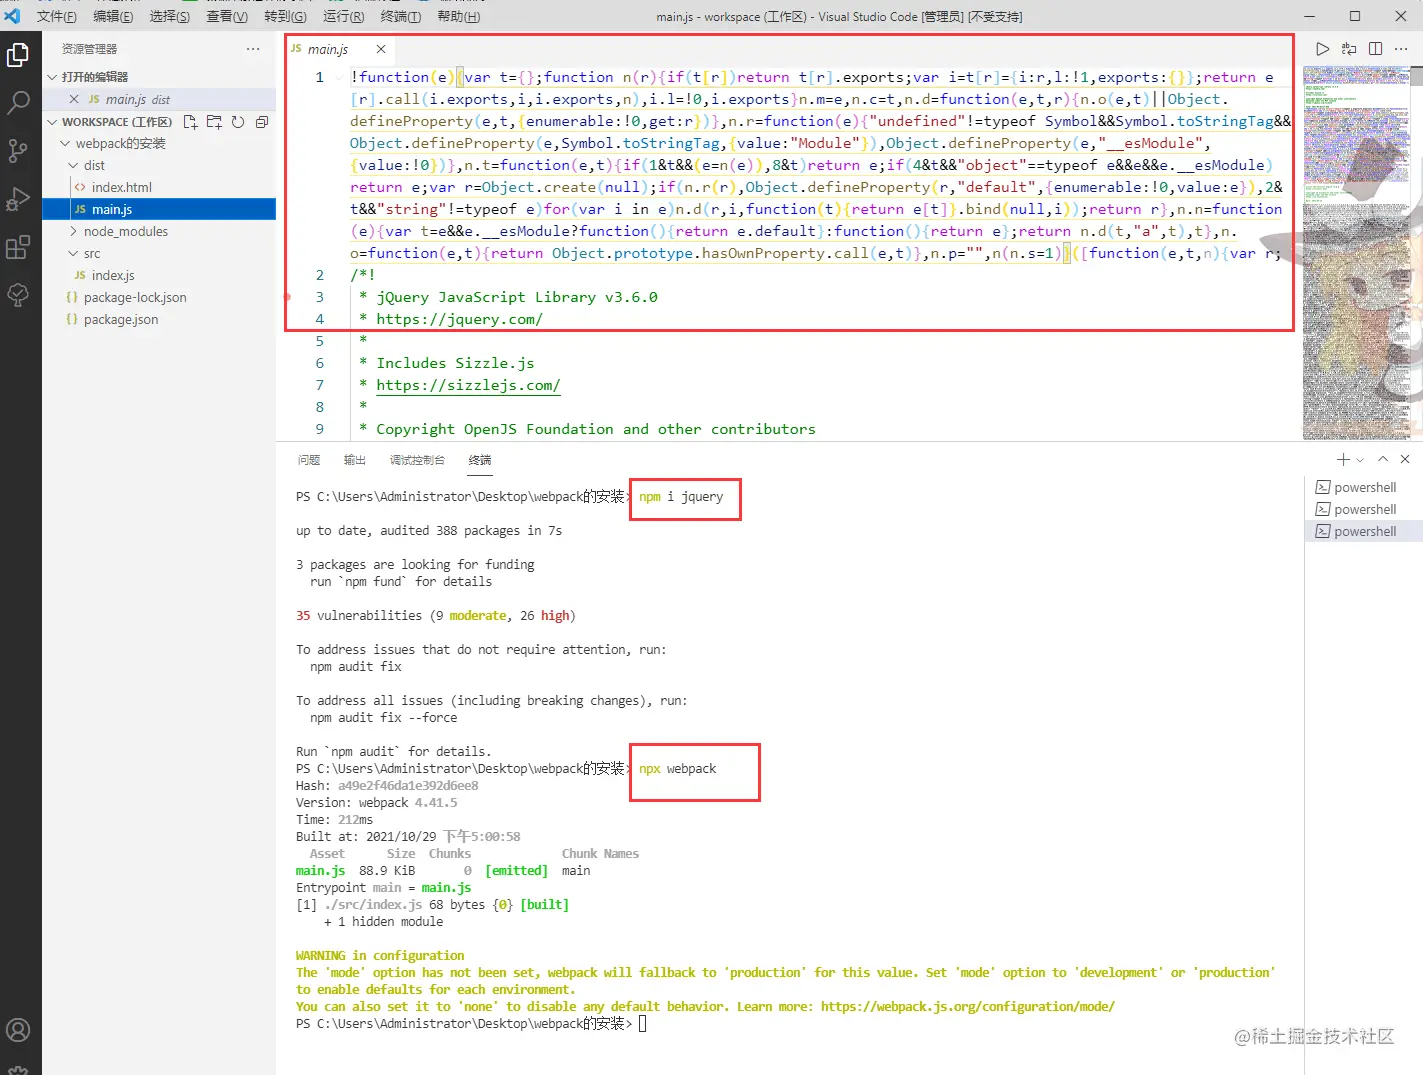1423x1075 pixels.
Task: Open index.js under the src folder
Action: [x=159, y=275]
